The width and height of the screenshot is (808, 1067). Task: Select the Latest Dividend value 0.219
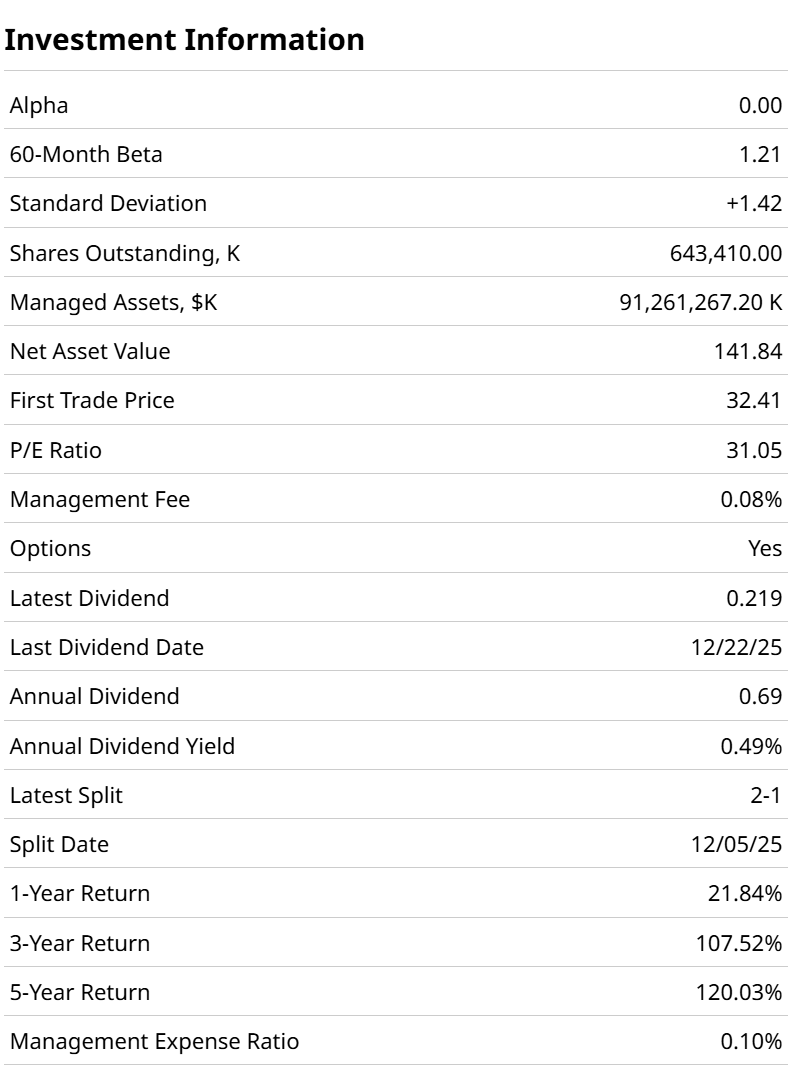(754, 598)
